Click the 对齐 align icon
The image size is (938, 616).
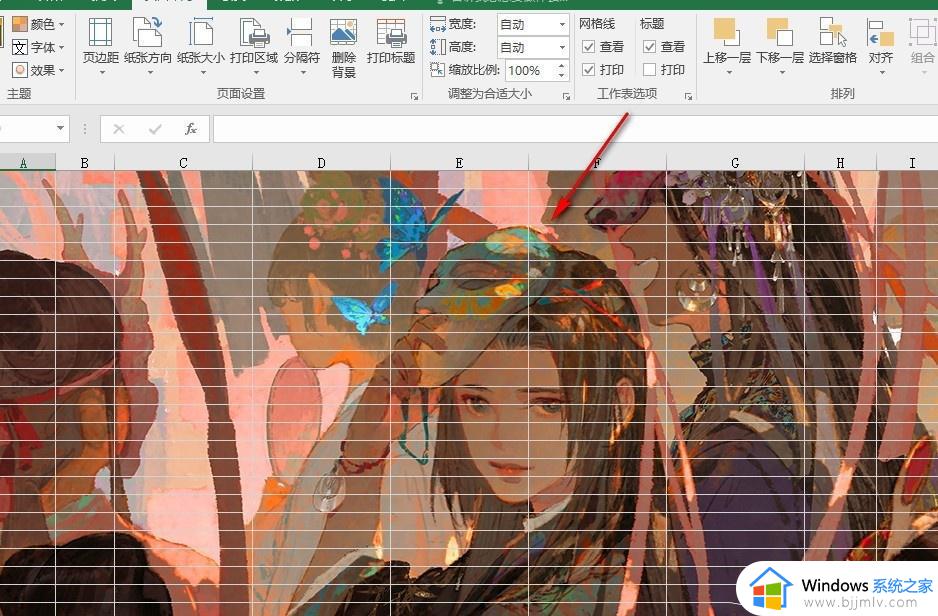coord(880,32)
